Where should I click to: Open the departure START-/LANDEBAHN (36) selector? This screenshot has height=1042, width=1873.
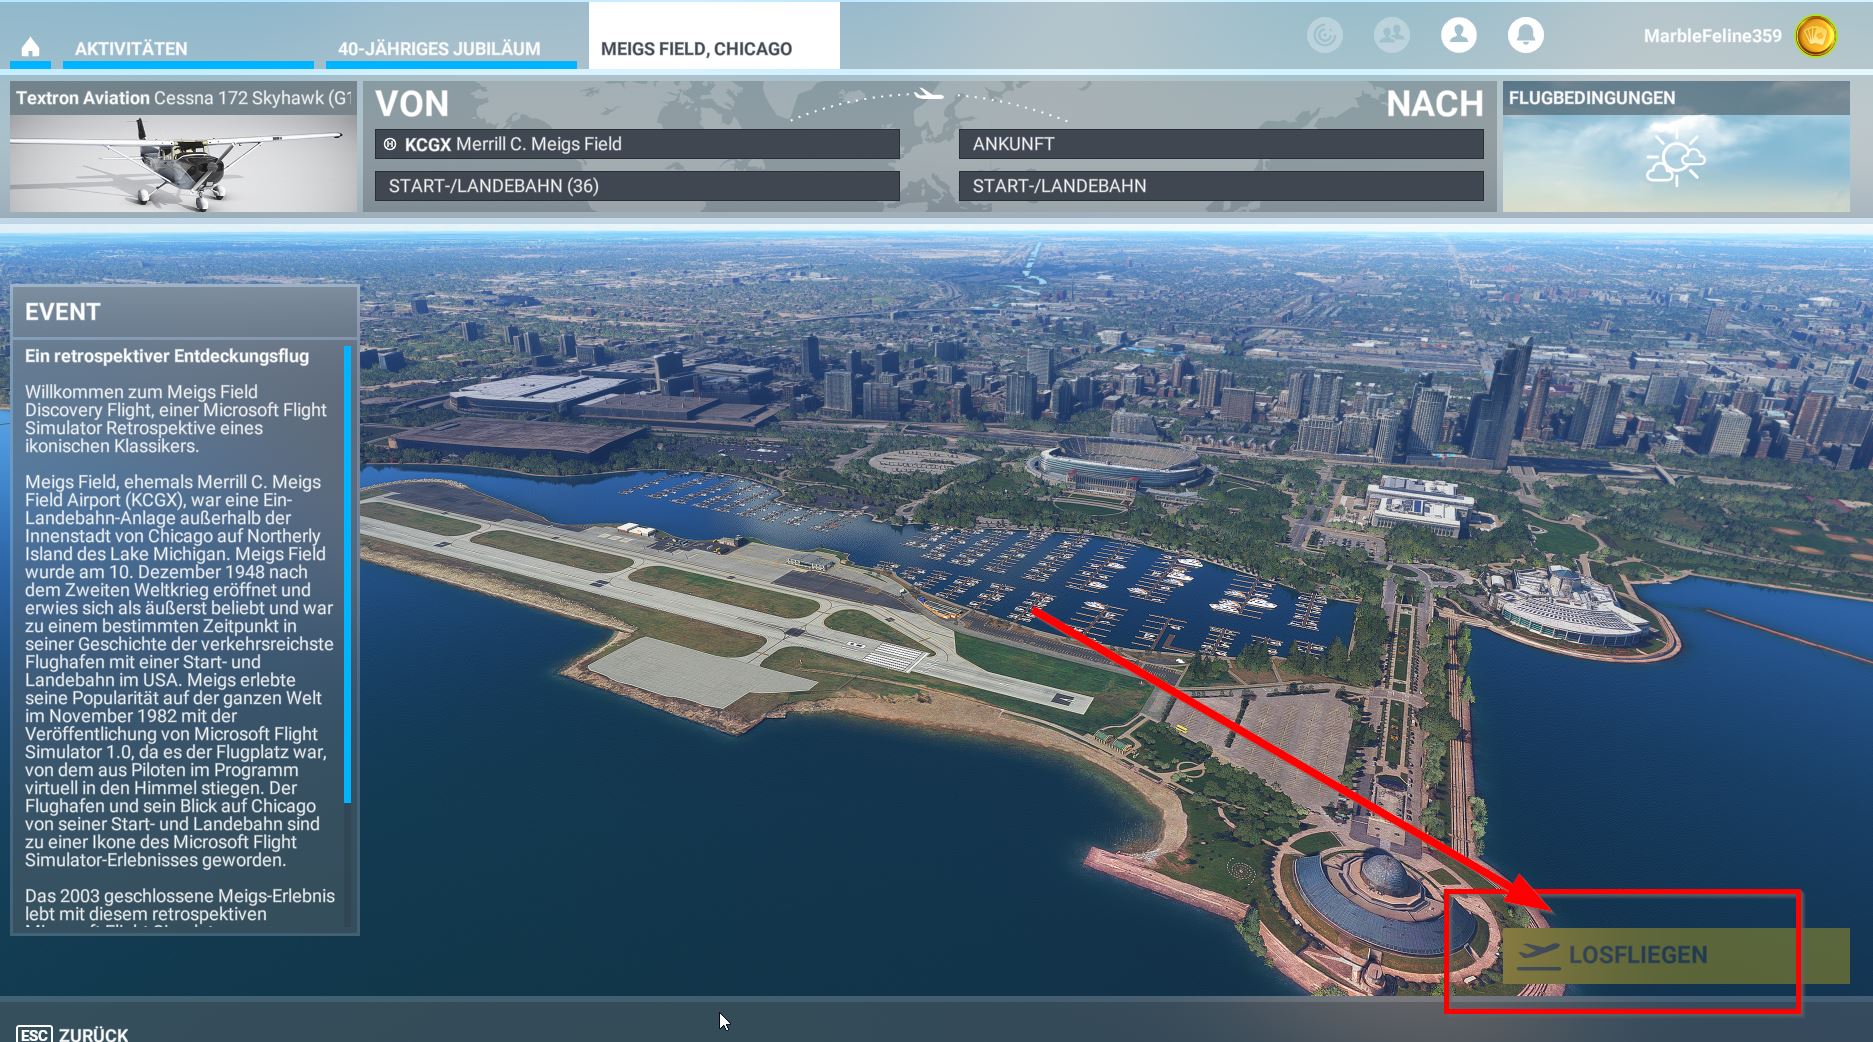click(637, 186)
